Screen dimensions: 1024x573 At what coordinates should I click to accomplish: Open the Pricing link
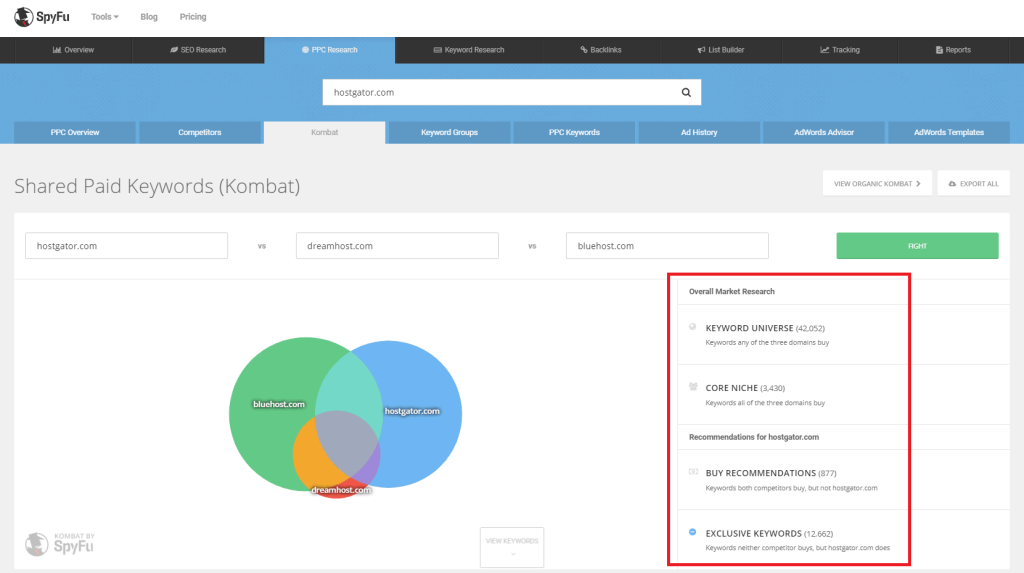coord(193,17)
